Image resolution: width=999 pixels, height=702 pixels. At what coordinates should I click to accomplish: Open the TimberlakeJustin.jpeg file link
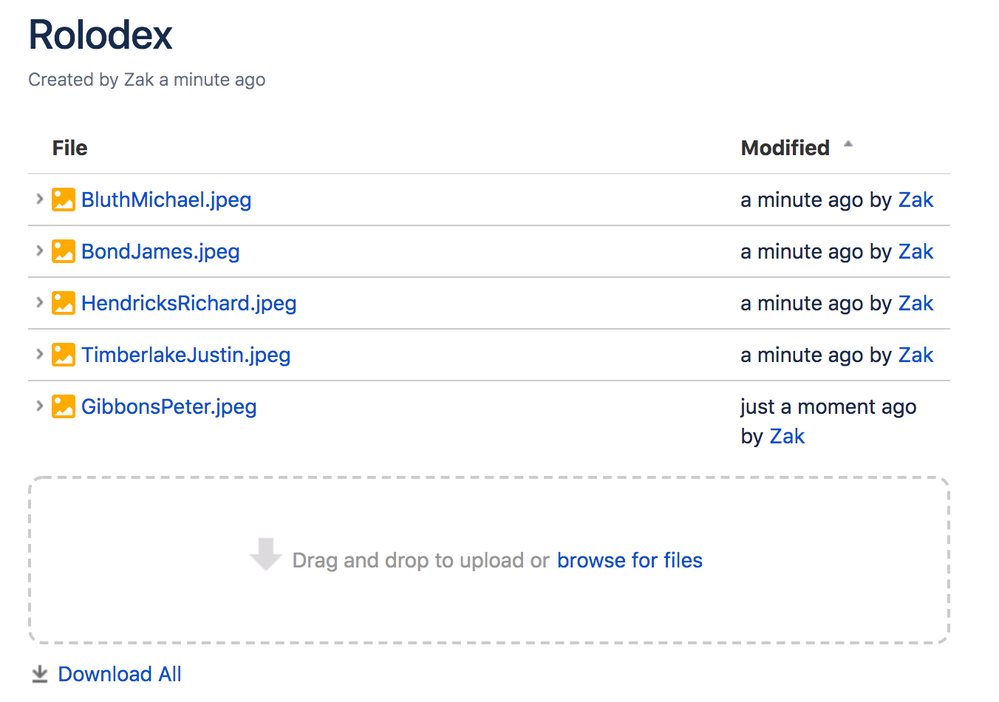coord(186,355)
